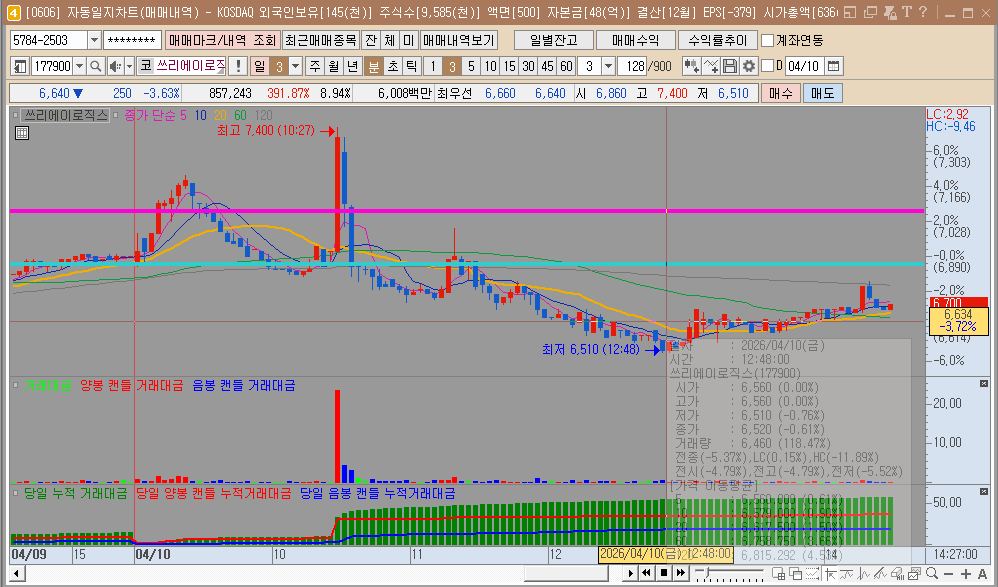
Task: Toggle the 월 (monthly) chart period button
Action: point(334,66)
